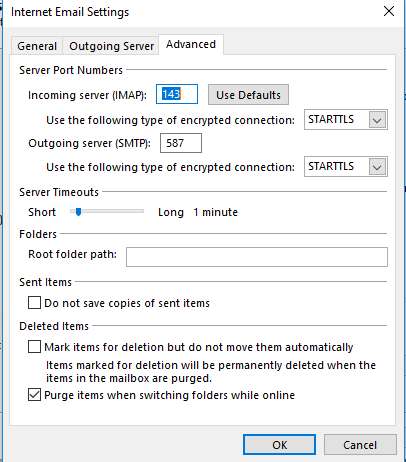Click the Root folder path text box

(x=257, y=257)
